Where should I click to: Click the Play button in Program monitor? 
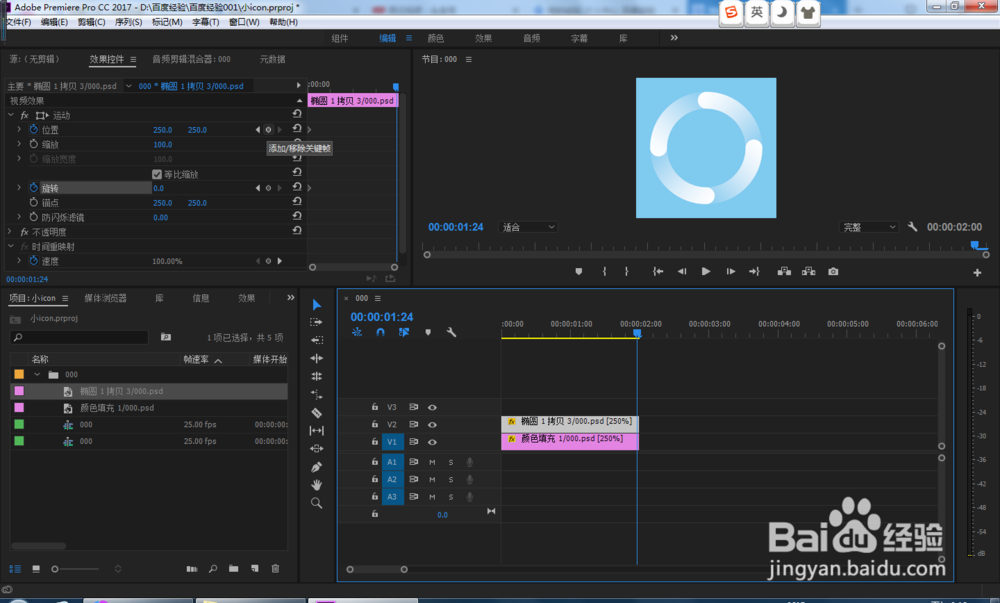coord(706,272)
